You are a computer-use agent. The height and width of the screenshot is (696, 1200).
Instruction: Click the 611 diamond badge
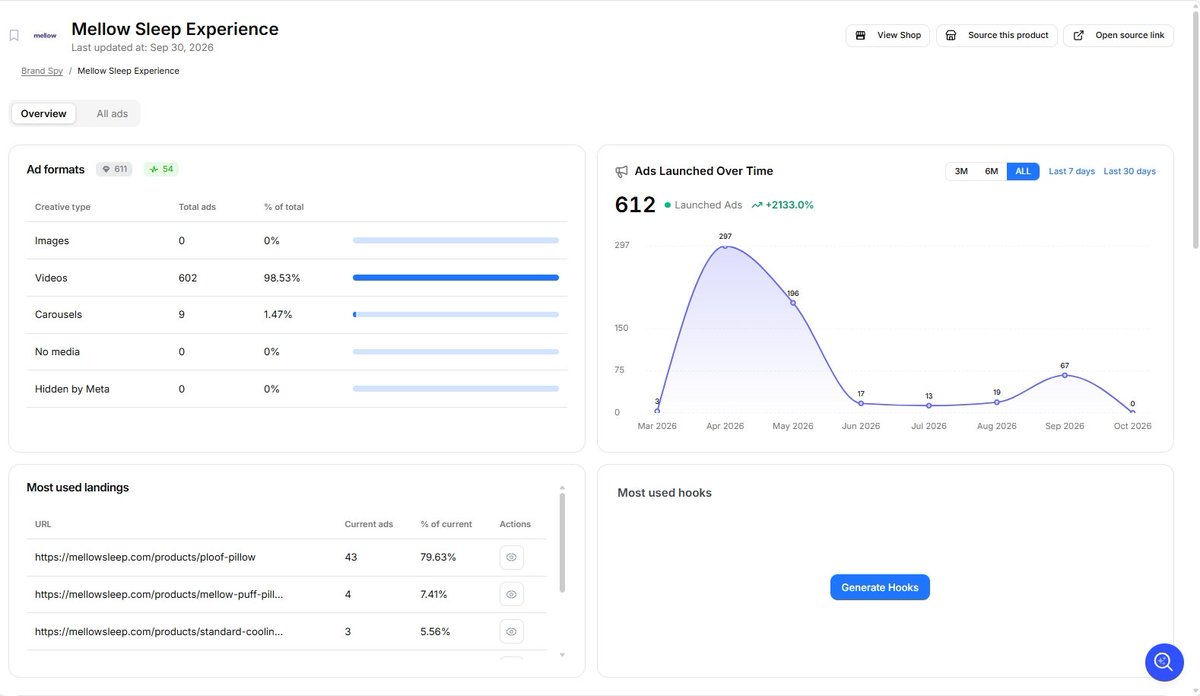[114, 169]
